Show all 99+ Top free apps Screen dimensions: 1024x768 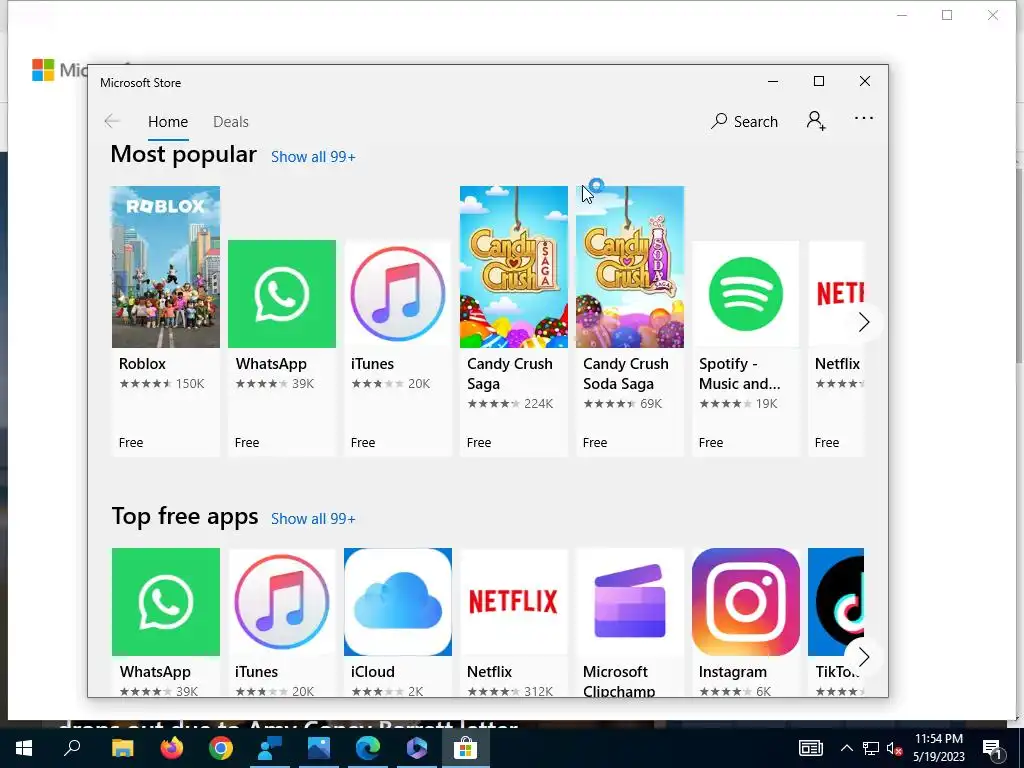(x=313, y=519)
